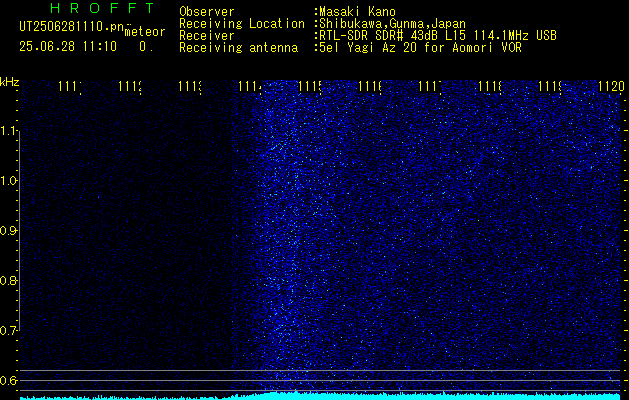This screenshot has height=400, width=629.
Task: Click the 1115 time marker
Action: [x=310, y=87]
